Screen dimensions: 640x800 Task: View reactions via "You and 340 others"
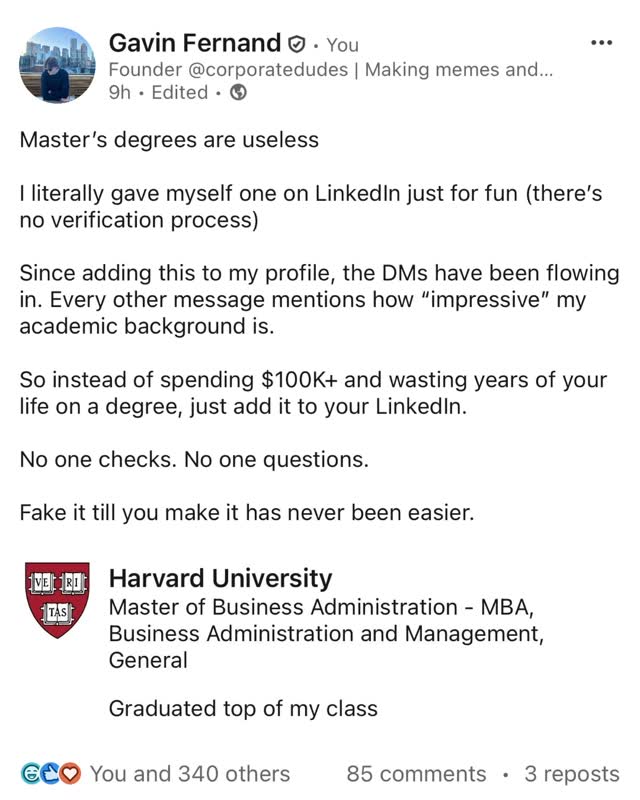pos(190,774)
